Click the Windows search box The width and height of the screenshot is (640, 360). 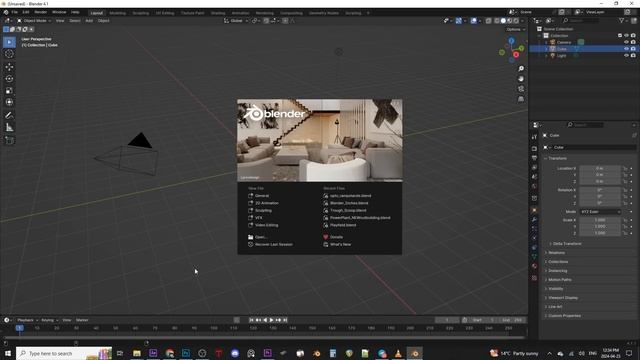64,353
